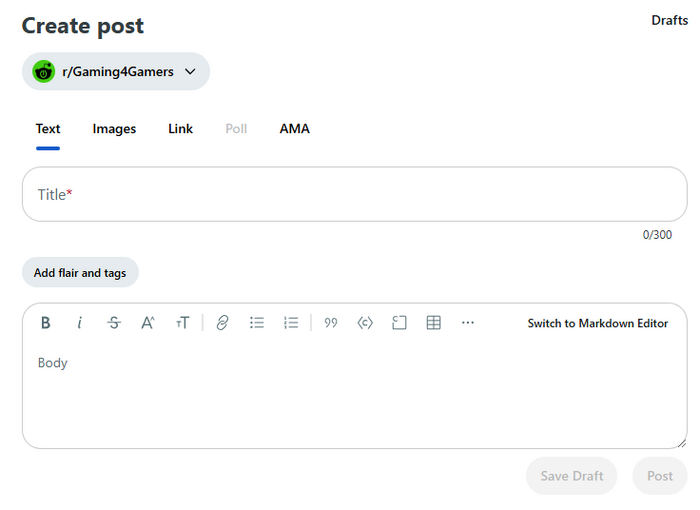
Task: Open more formatting options ellipsis
Action: [x=468, y=323]
